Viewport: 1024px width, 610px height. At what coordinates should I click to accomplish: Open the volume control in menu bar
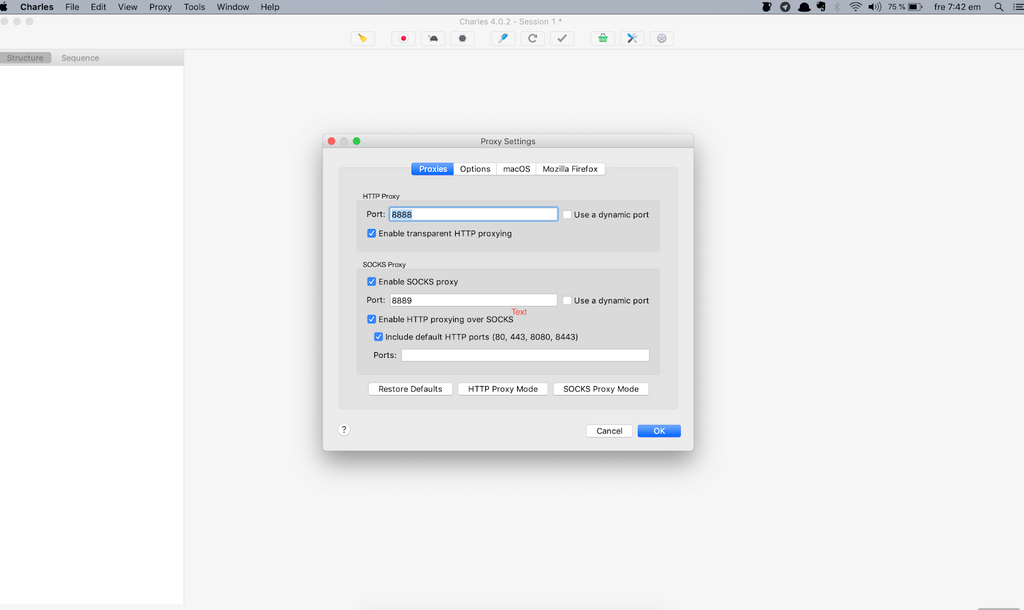tap(874, 7)
